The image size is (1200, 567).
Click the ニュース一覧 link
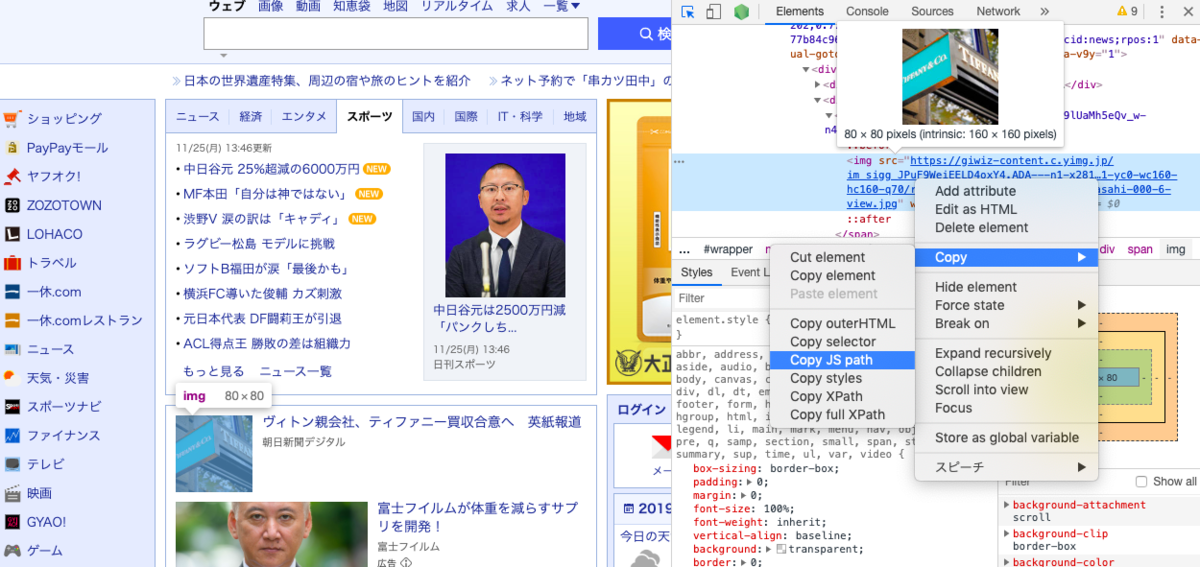pos(296,371)
